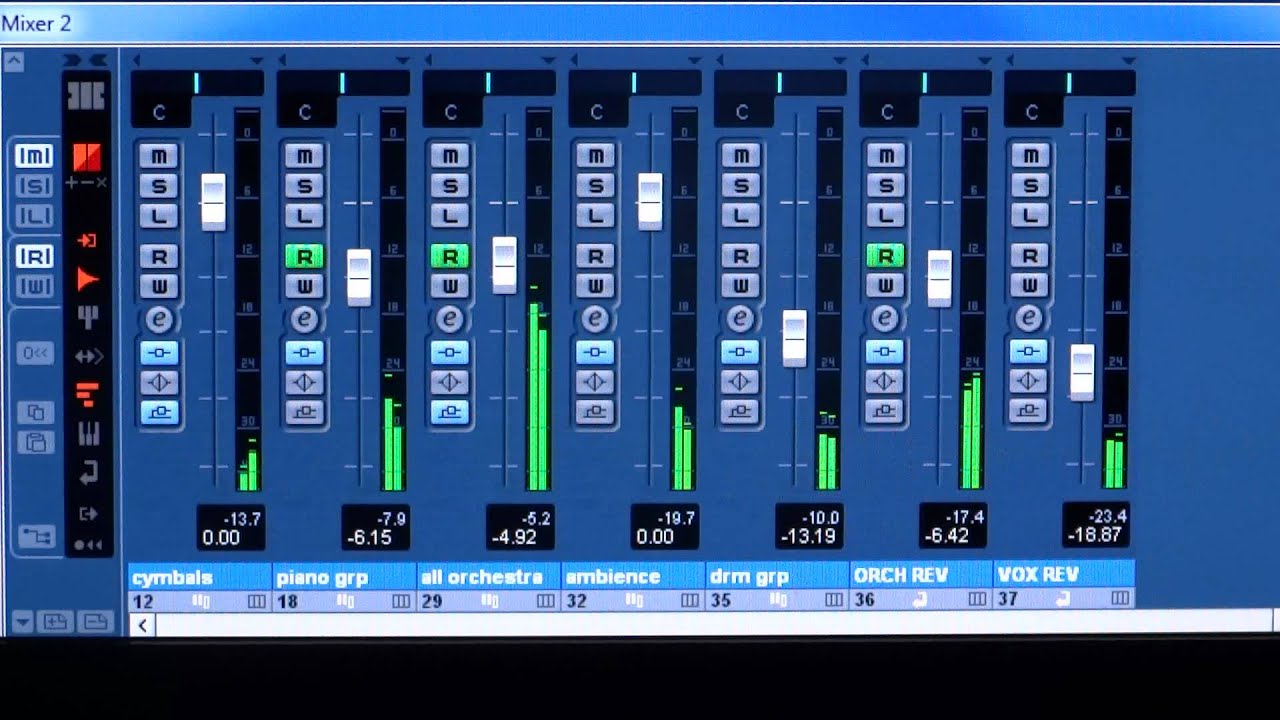Viewport: 1280px width, 720px height.
Task: Bypass EQ on ORCH REV channel
Action: click(884, 382)
